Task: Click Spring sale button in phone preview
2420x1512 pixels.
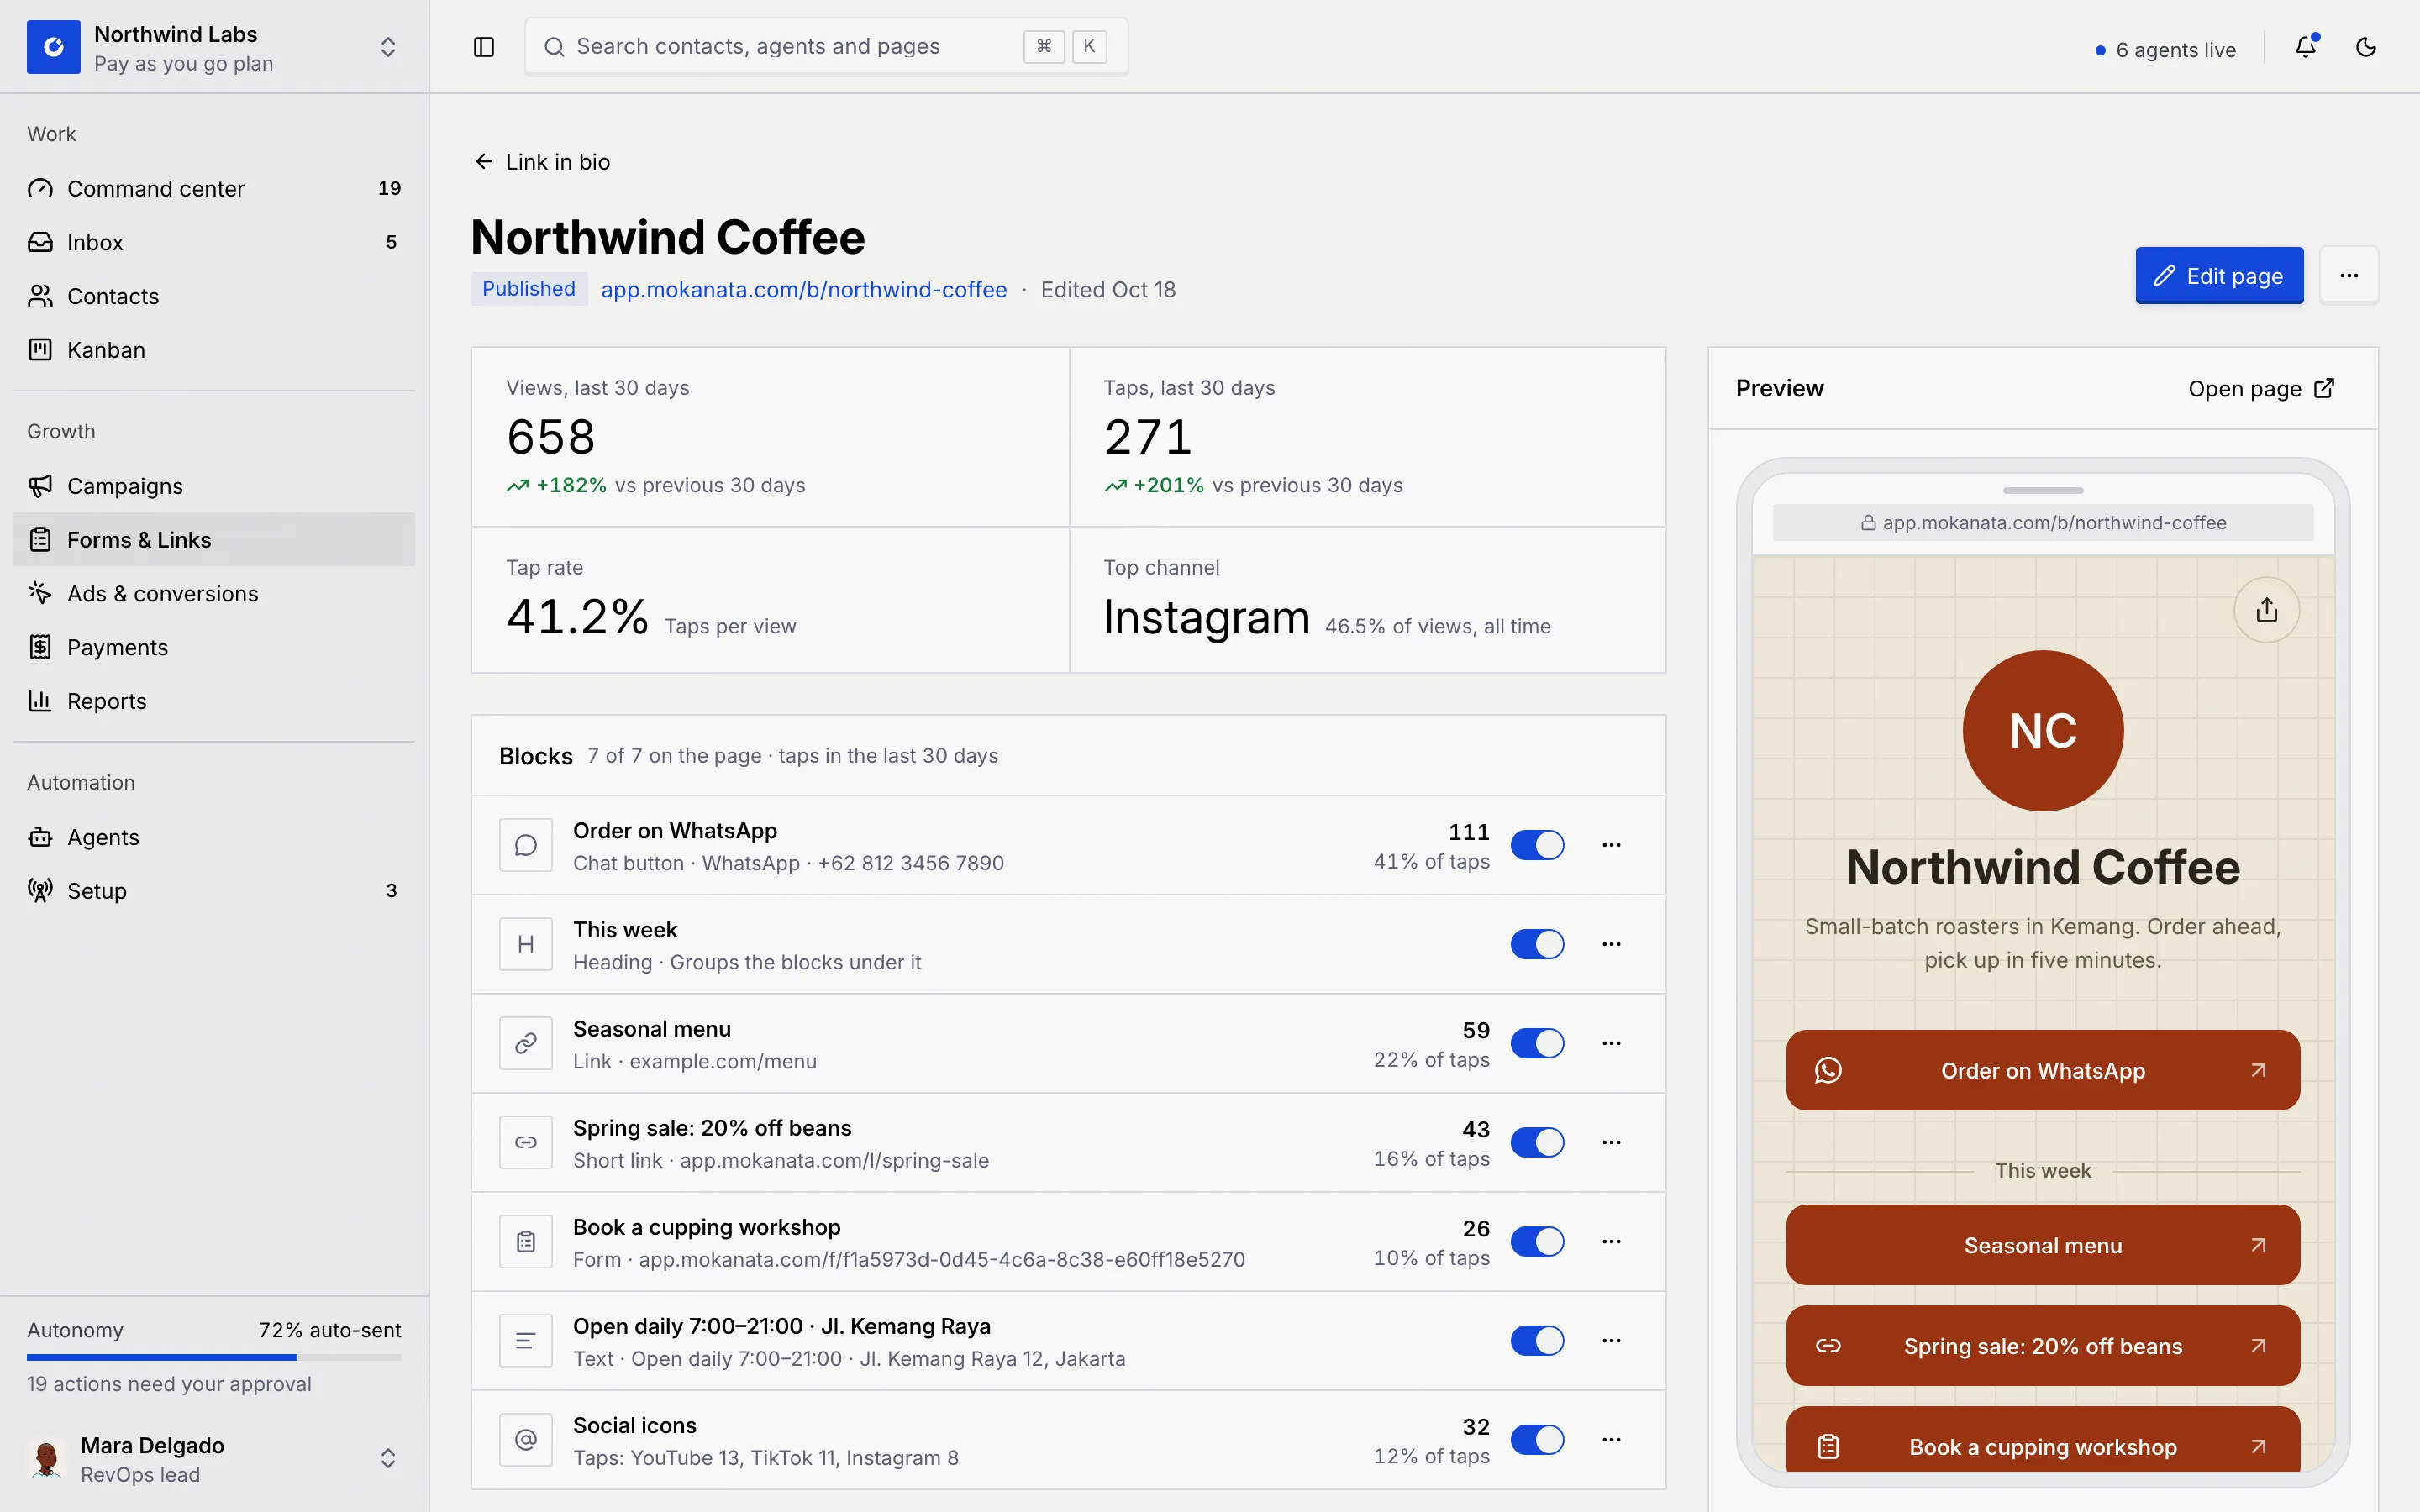Action: click(2043, 1347)
